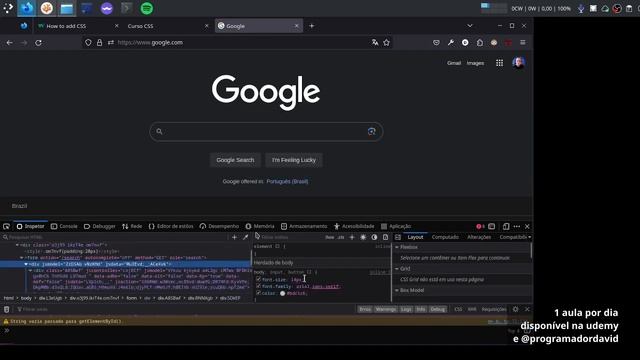Collapse the div class o3j99 node

pyautogui.click(x=17, y=245)
